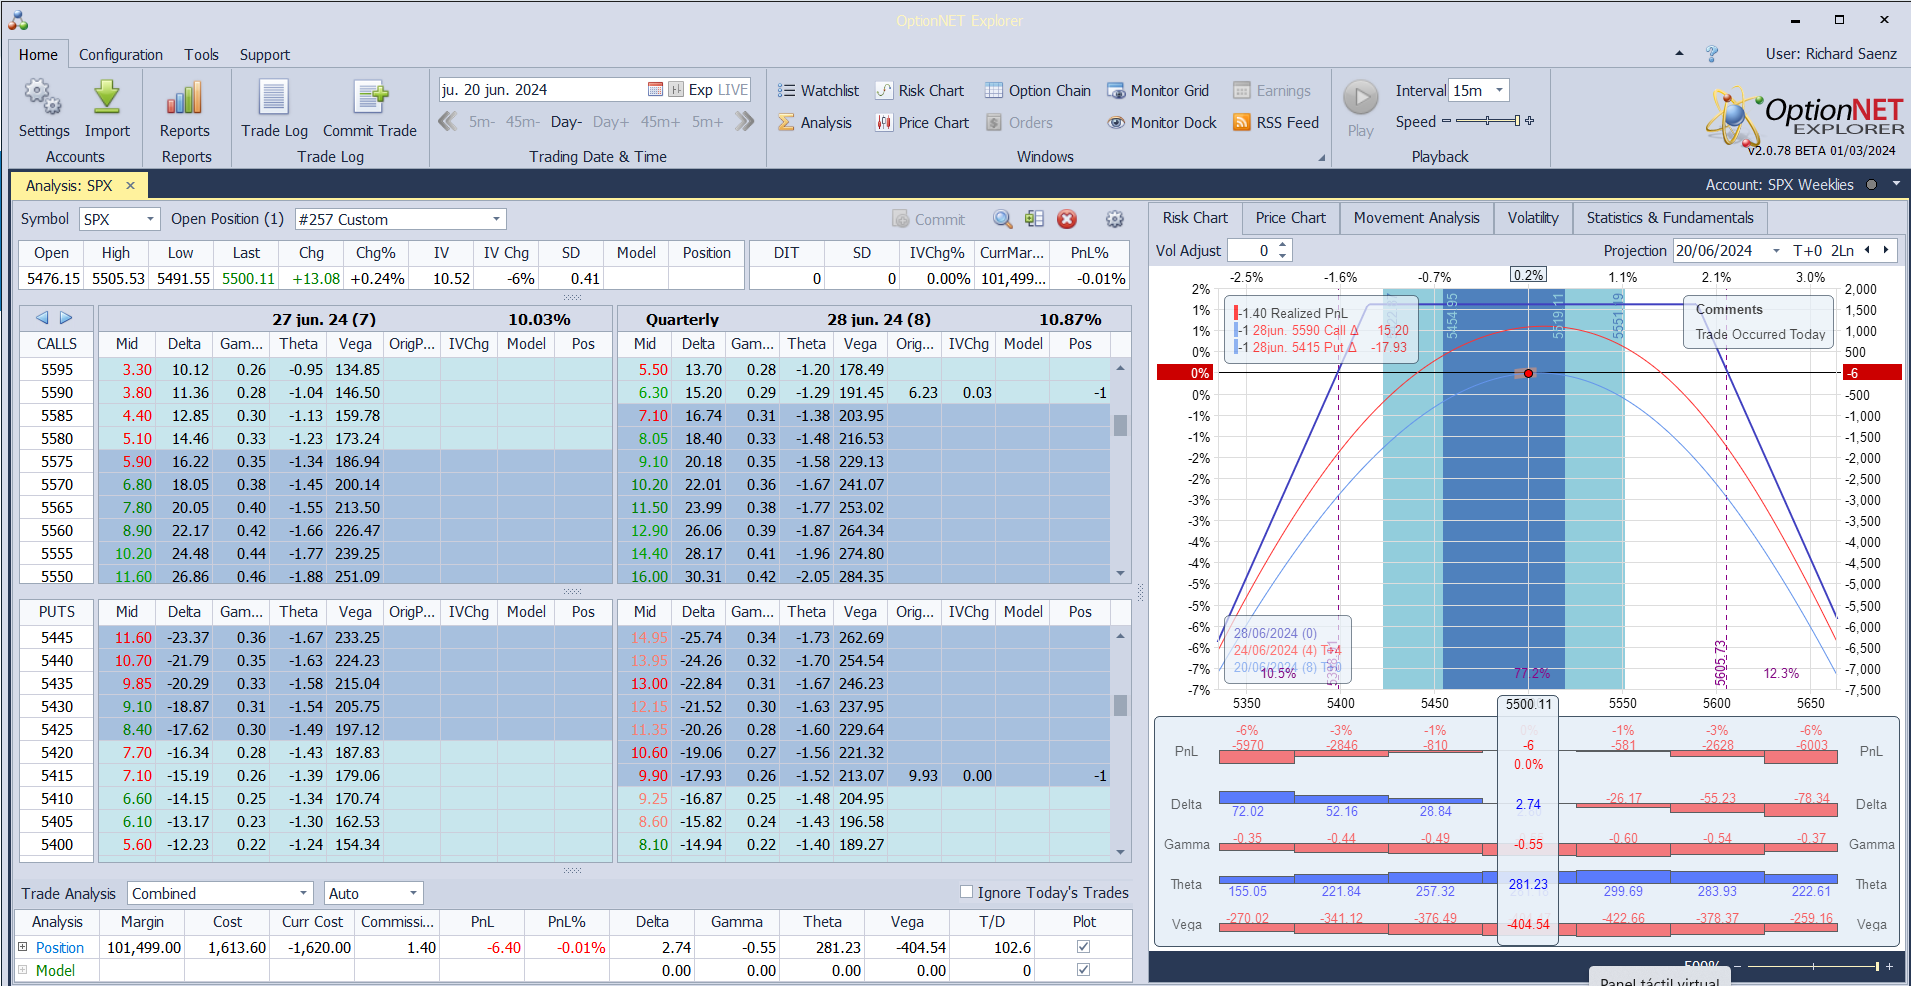Switch to the Volatility tab

(x=1533, y=218)
